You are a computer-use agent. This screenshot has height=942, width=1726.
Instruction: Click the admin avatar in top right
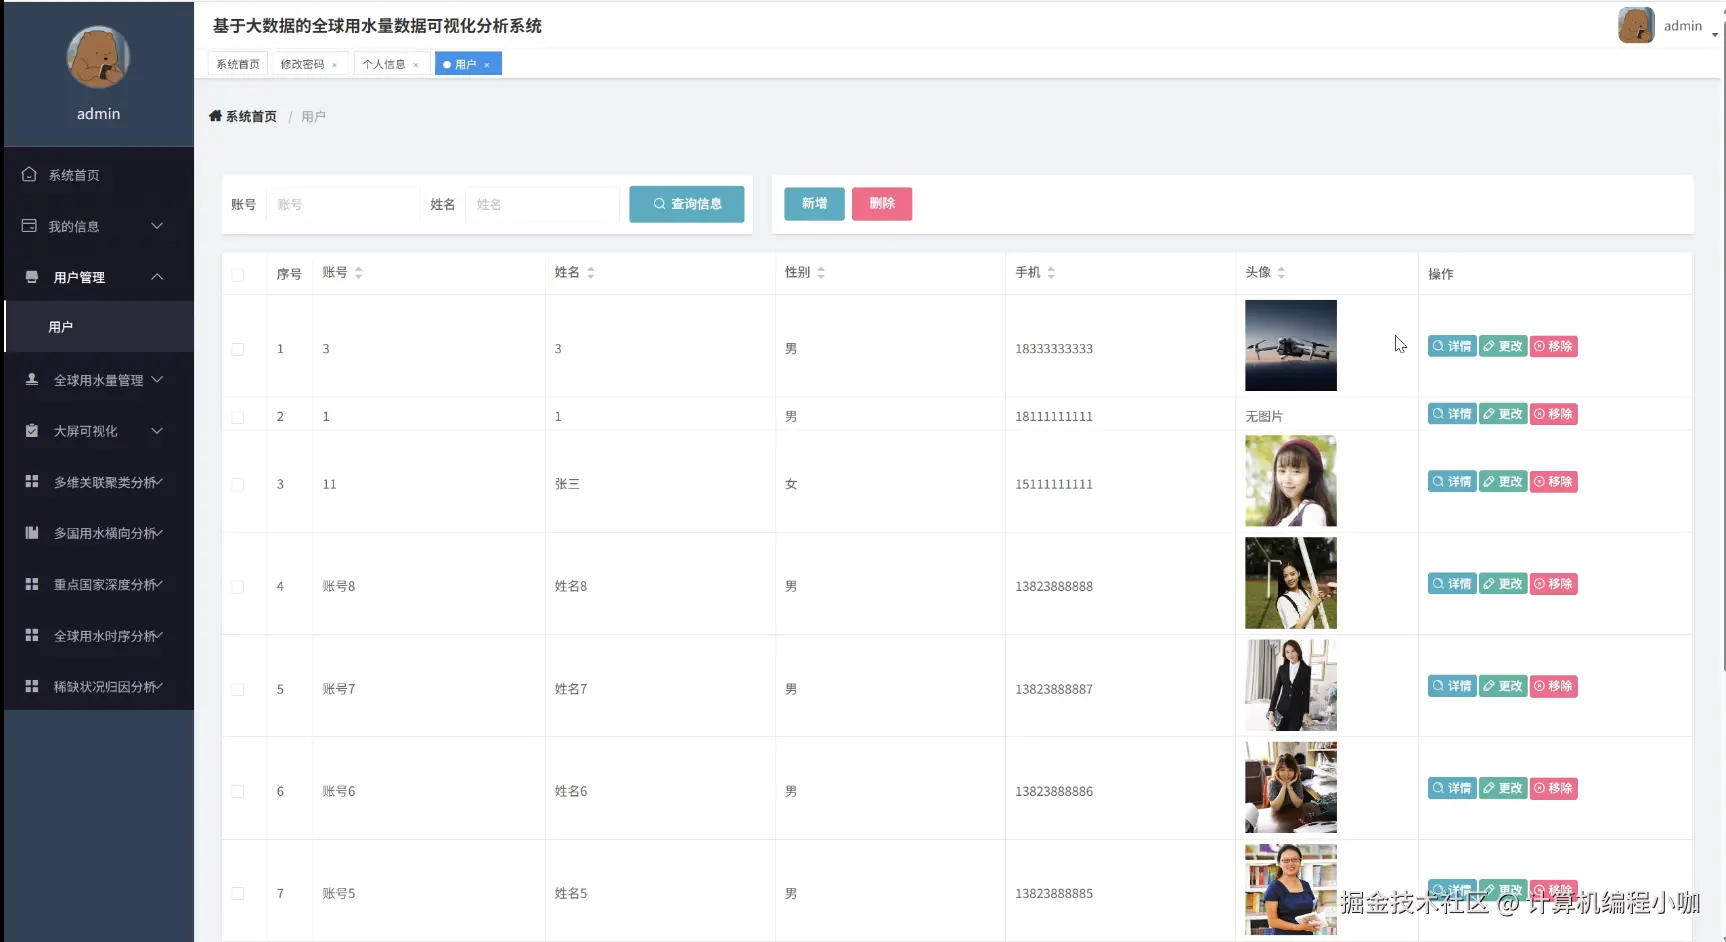1636,25
